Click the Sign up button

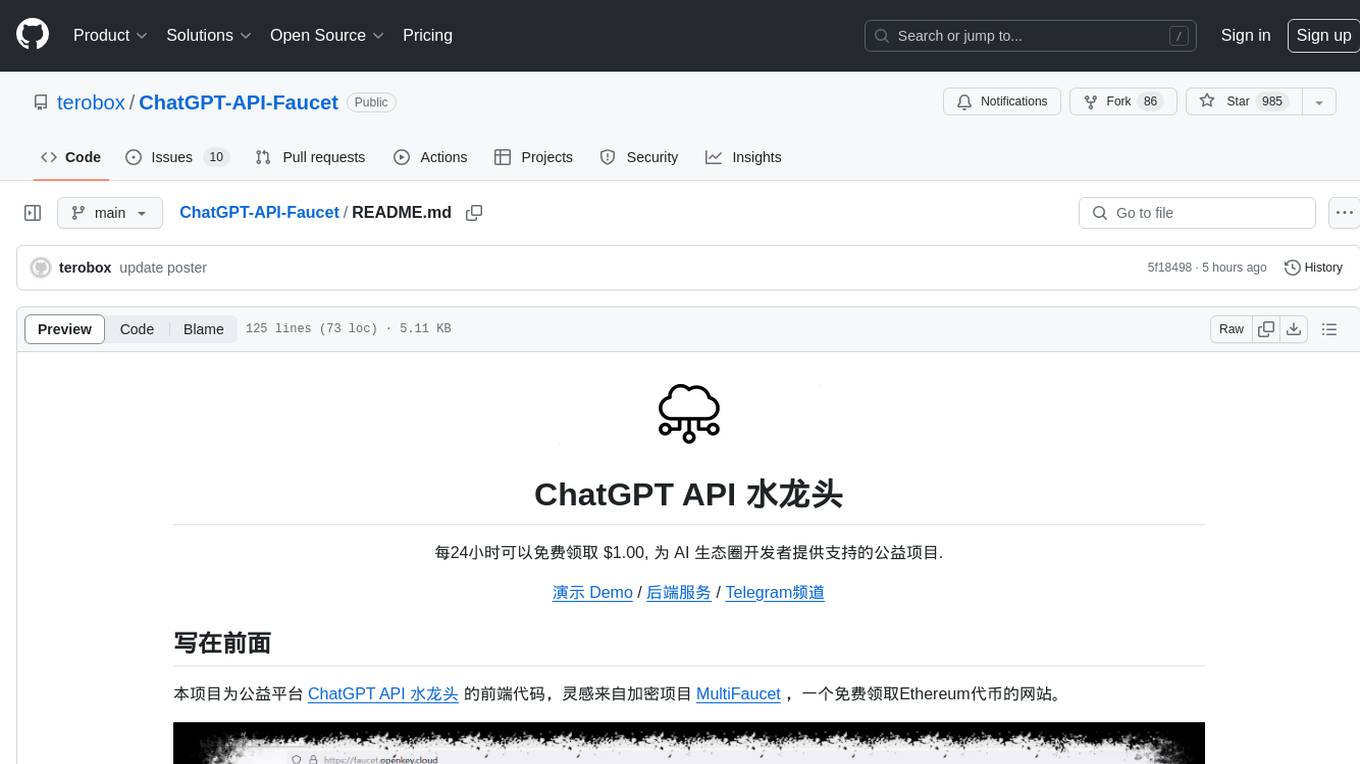pyautogui.click(x=1323, y=35)
